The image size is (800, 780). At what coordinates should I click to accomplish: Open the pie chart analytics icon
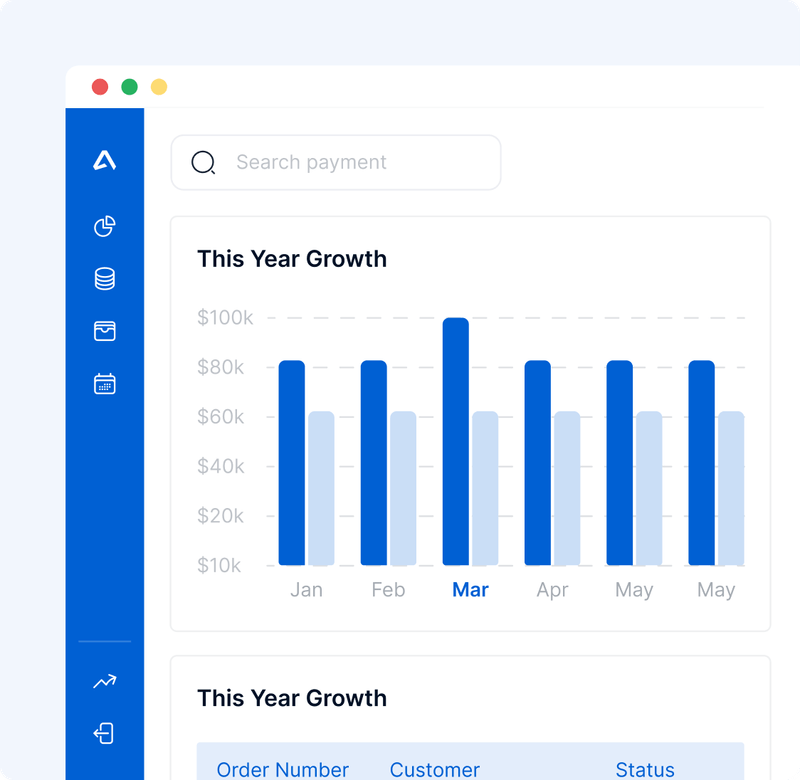104,226
